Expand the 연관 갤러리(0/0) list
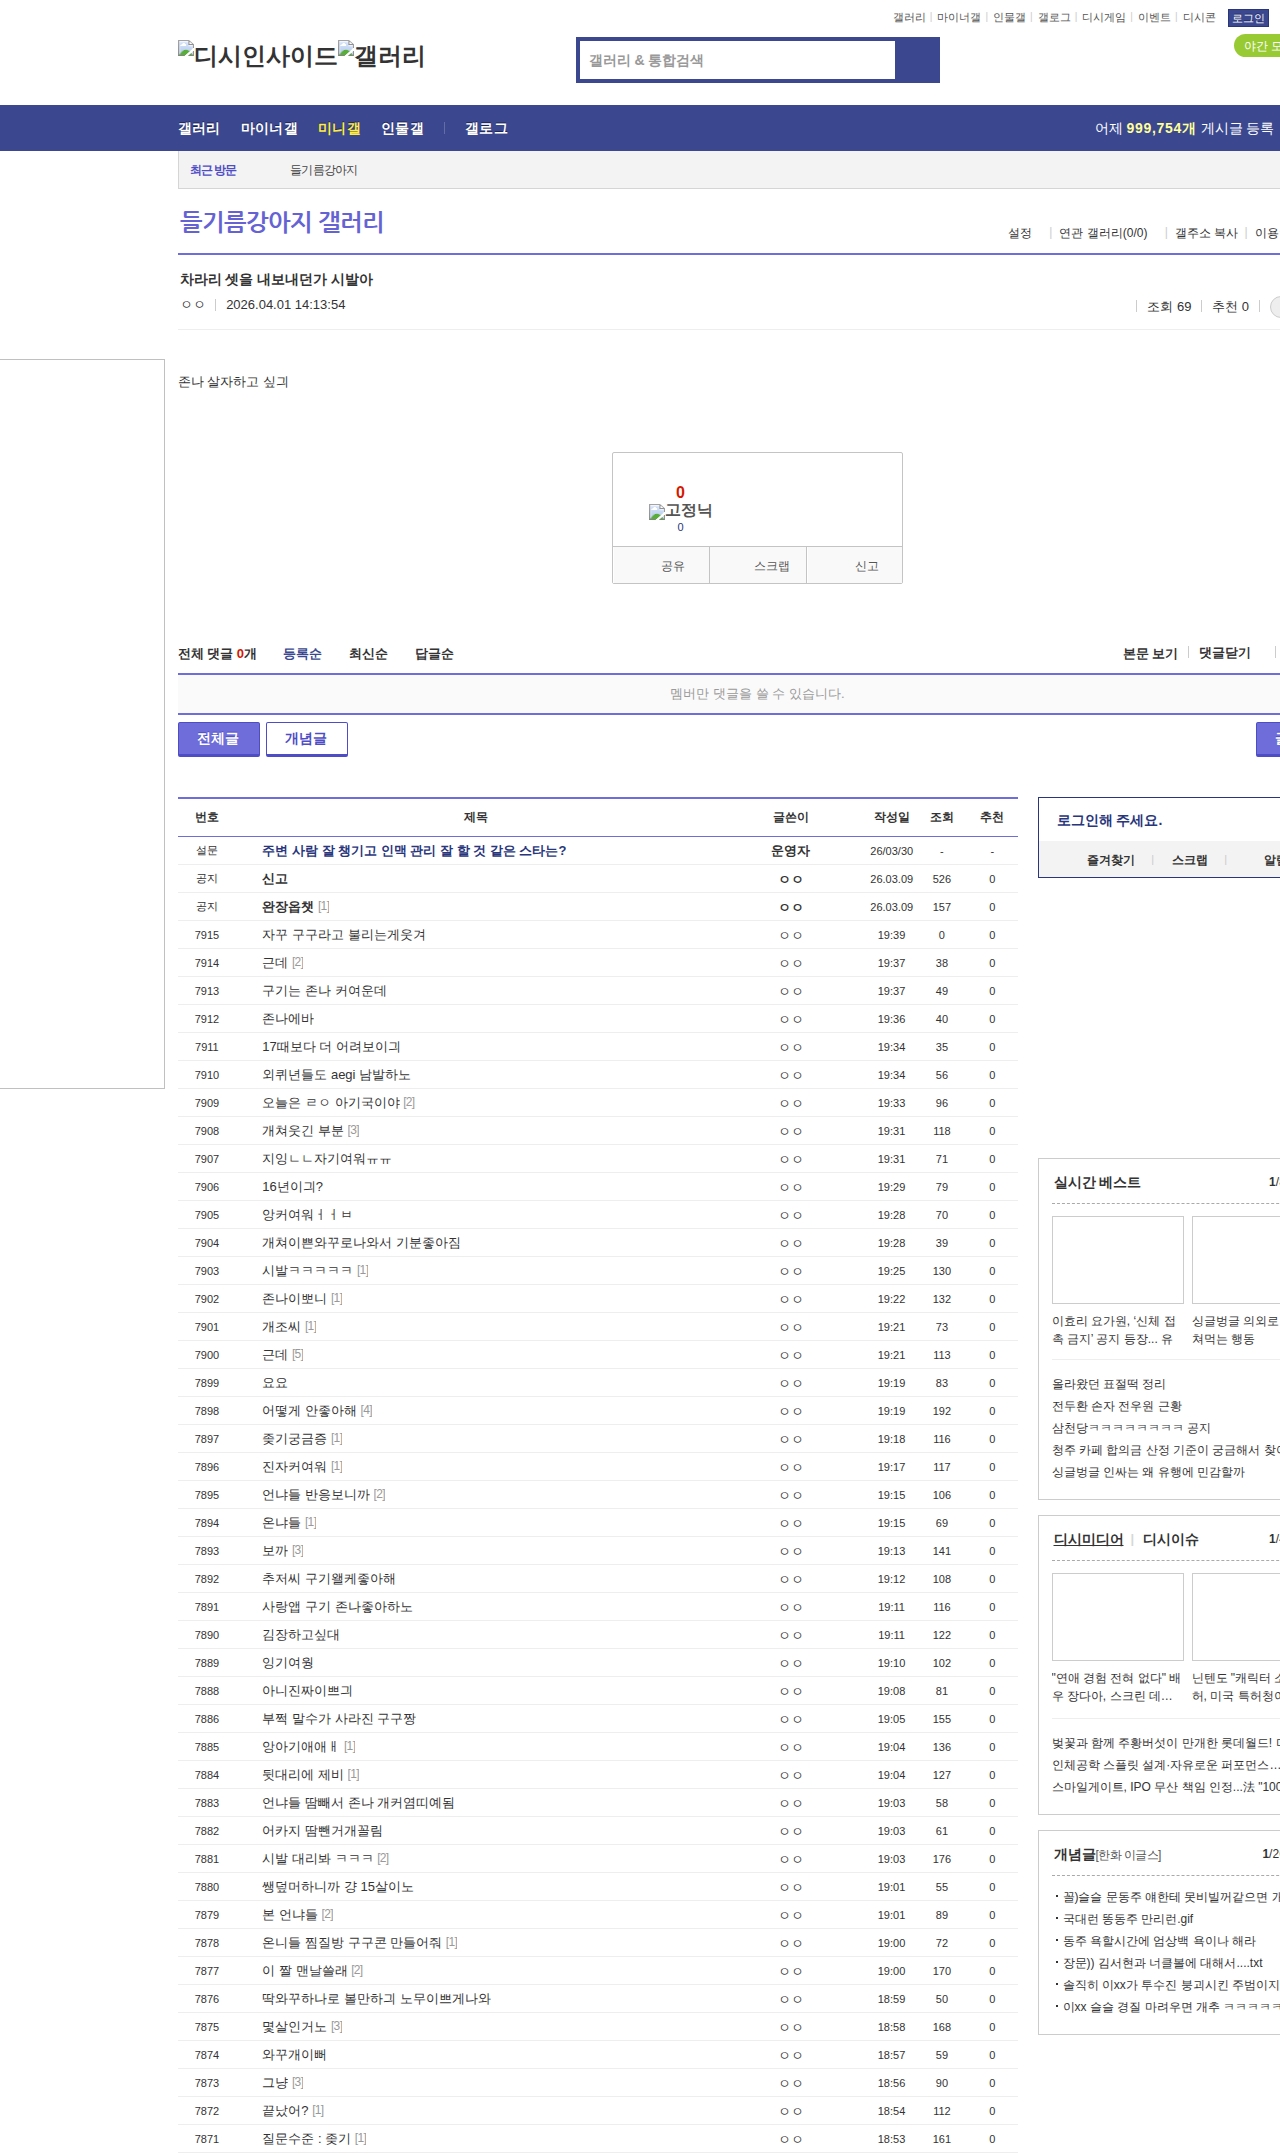1280x2155 pixels. pyautogui.click(x=1102, y=233)
